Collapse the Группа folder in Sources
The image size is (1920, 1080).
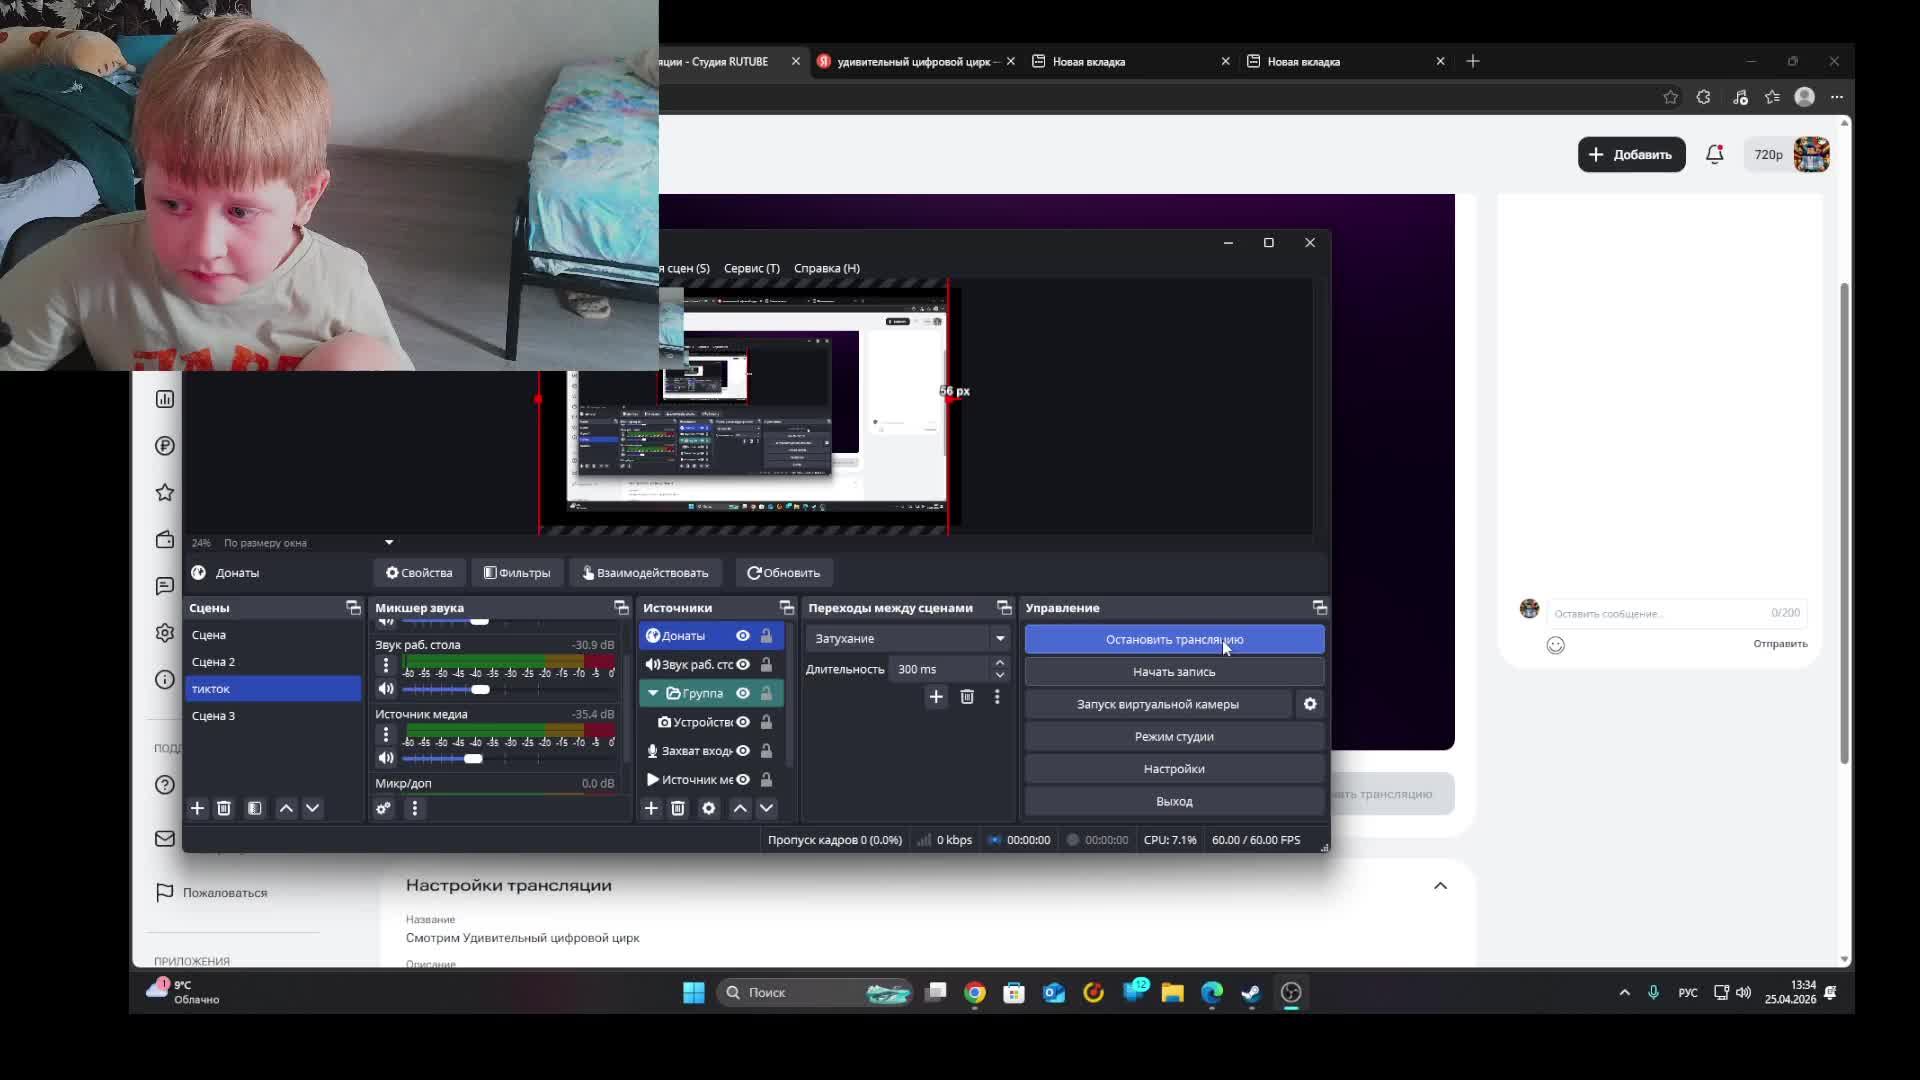[x=653, y=693]
